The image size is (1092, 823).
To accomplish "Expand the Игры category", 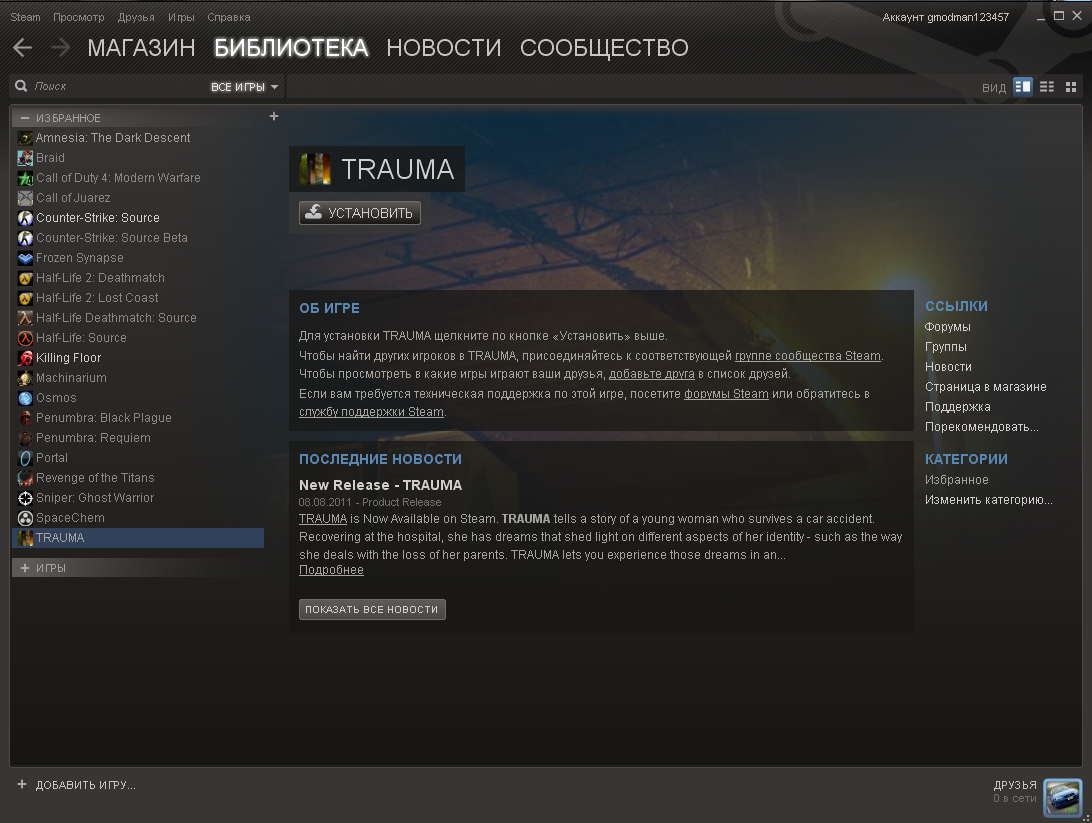I will 25,568.
